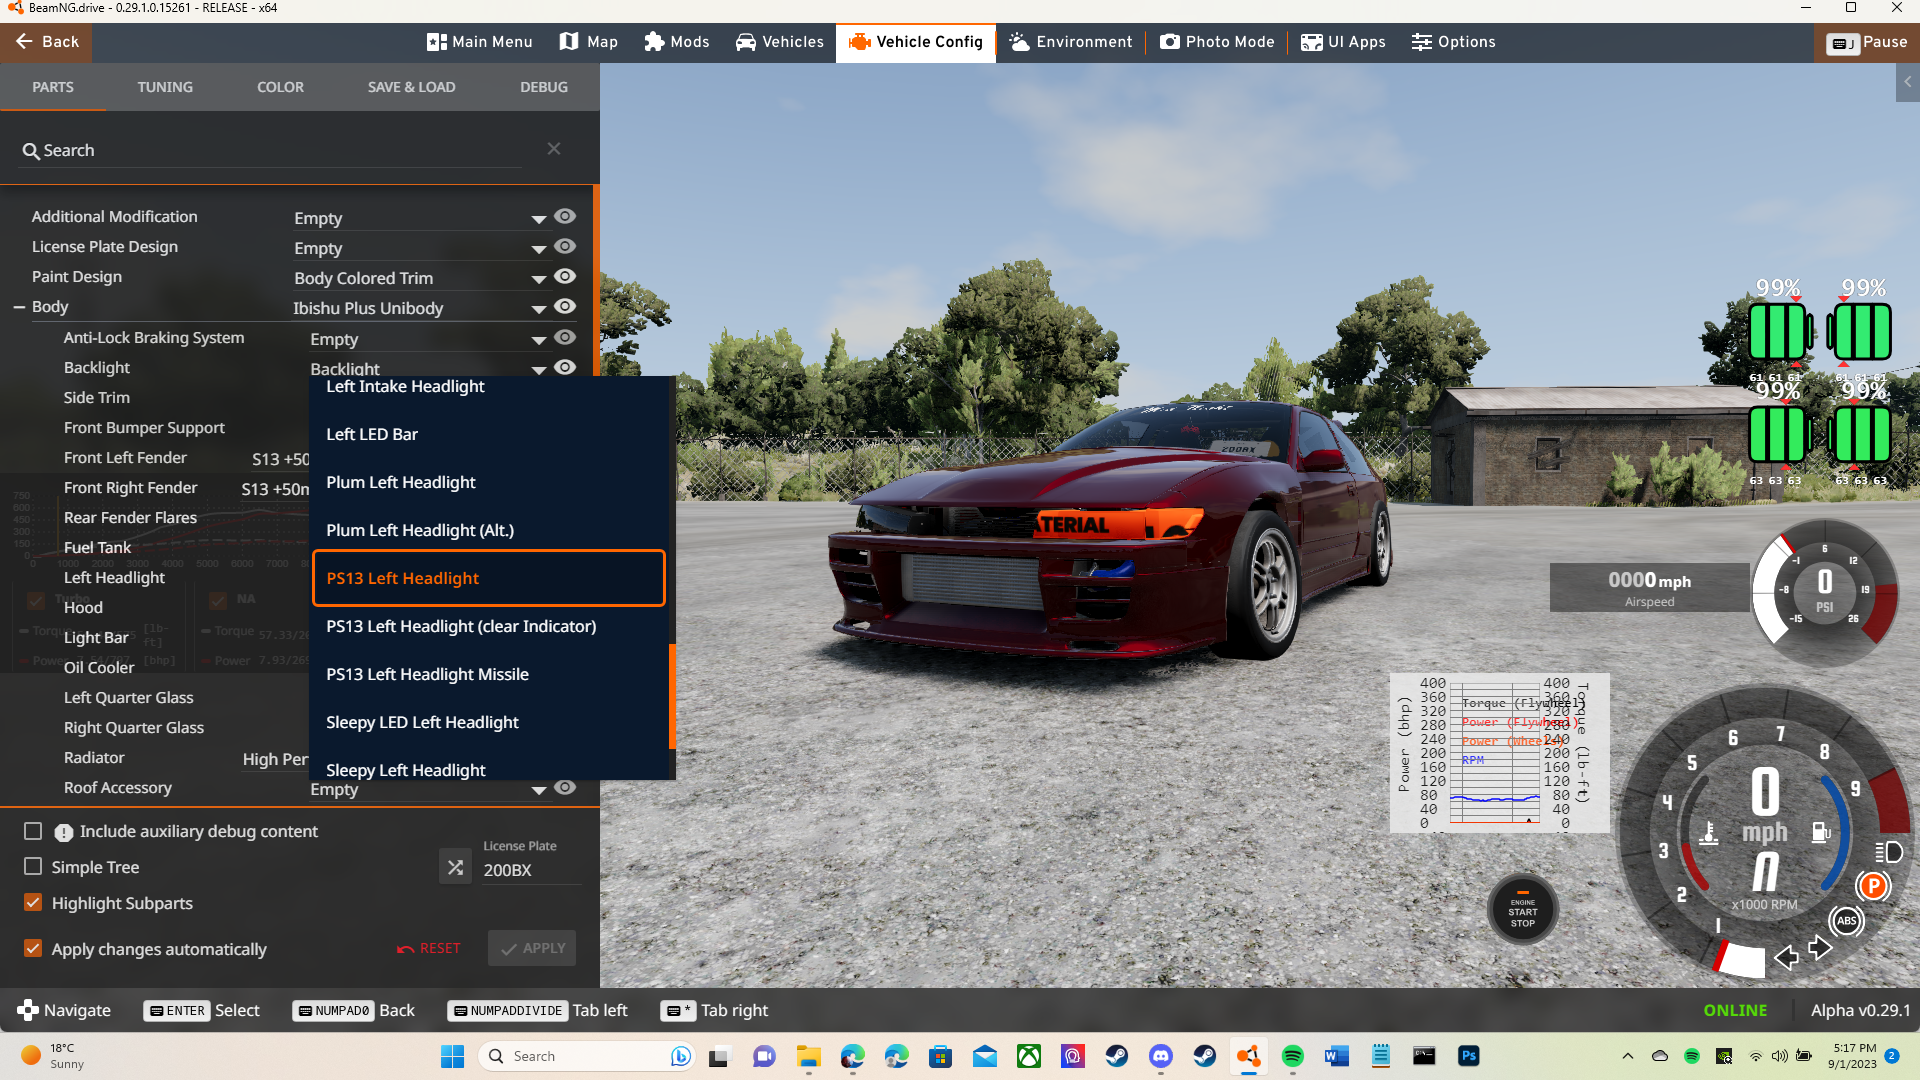Open the Options menu

(x=1454, y=42)
